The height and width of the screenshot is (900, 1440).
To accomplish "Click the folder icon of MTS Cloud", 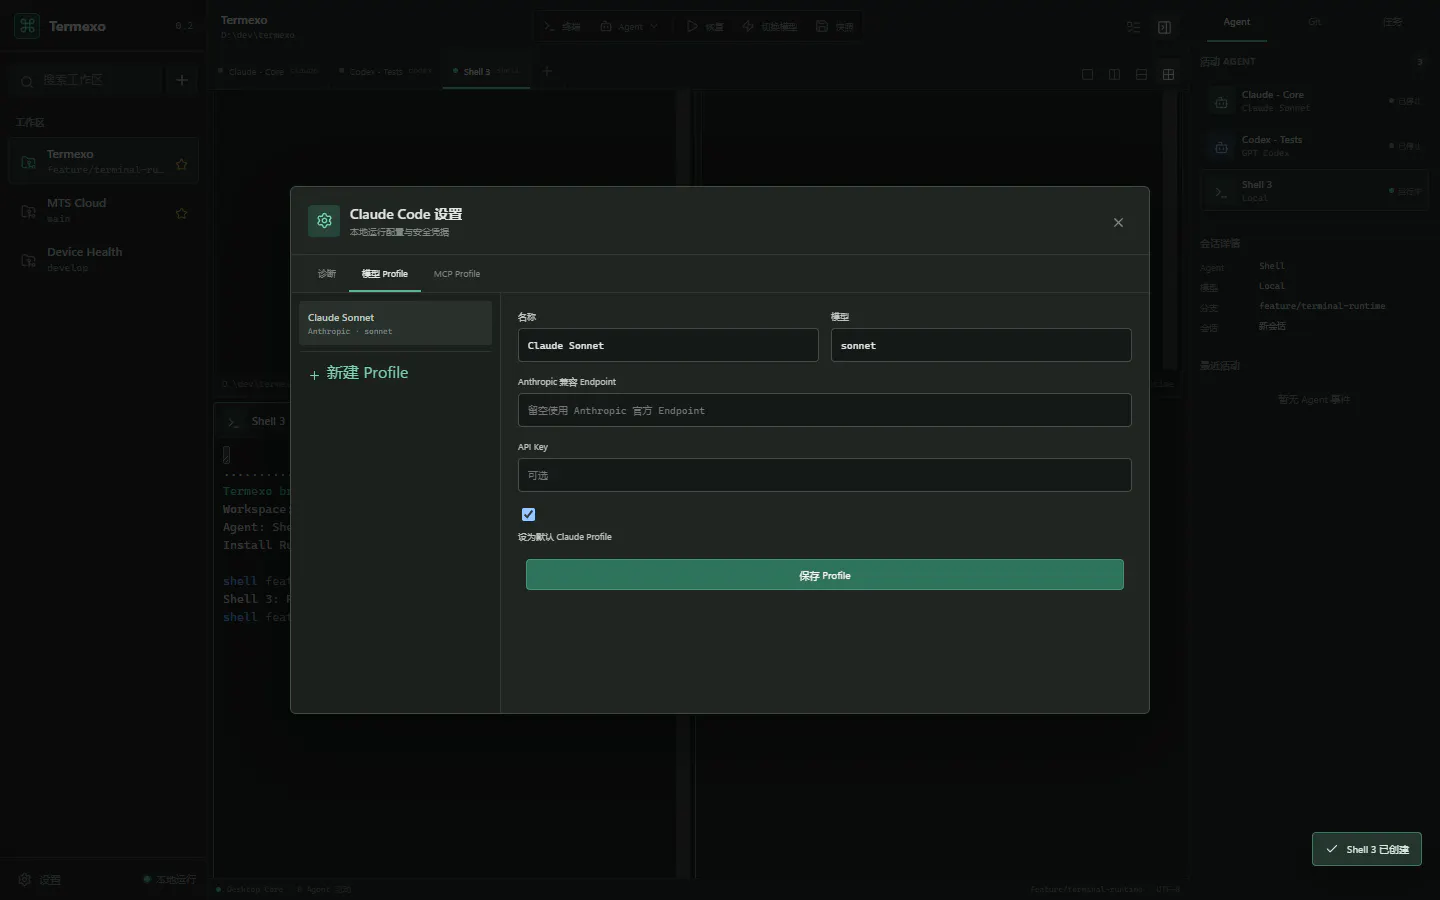I will click(x=28, y=211).
